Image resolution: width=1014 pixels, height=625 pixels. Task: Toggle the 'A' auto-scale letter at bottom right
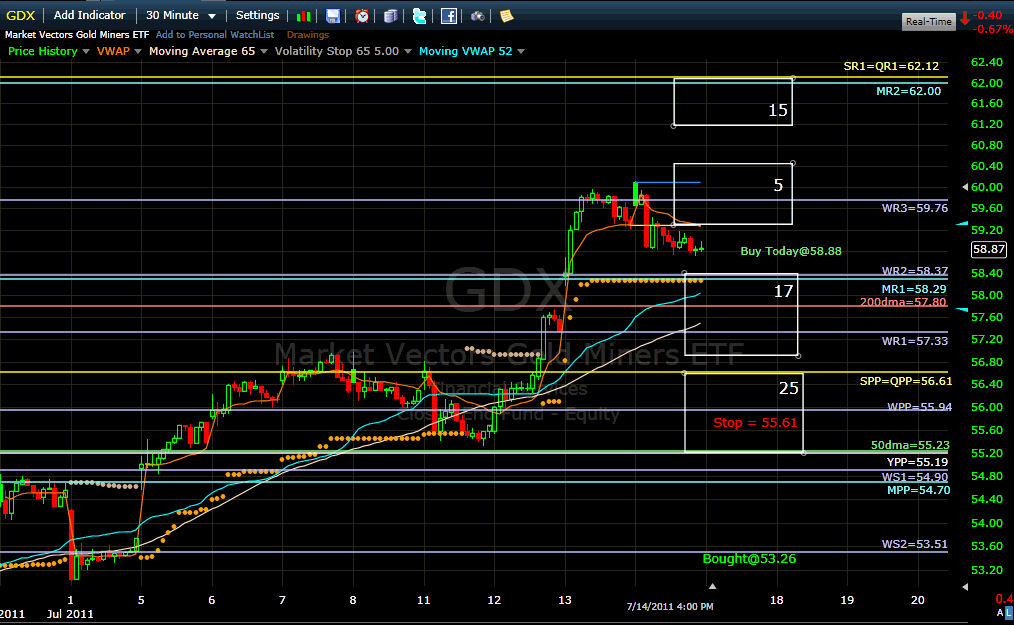[1000, 612]
